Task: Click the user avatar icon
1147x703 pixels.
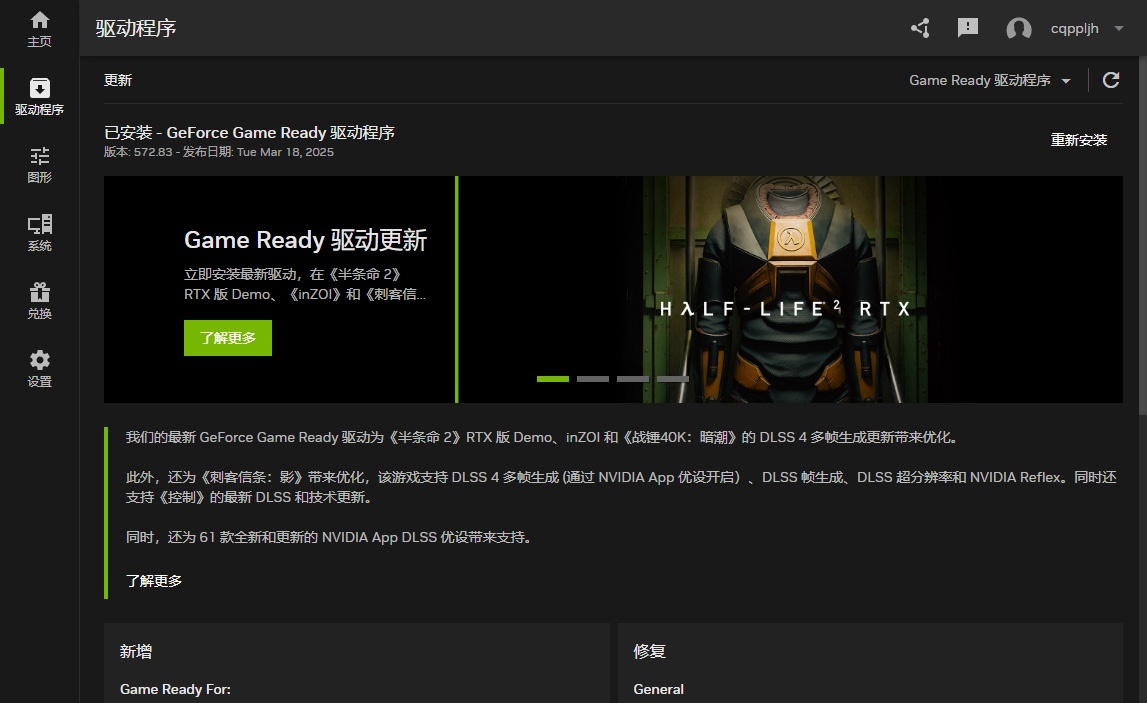Action: point(1019,29)
